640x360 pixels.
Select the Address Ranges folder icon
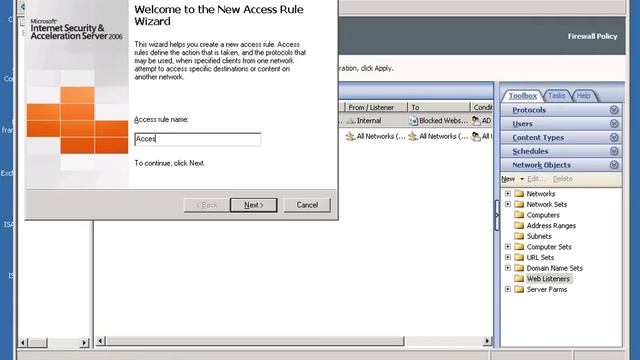click(x=519, y=225)
